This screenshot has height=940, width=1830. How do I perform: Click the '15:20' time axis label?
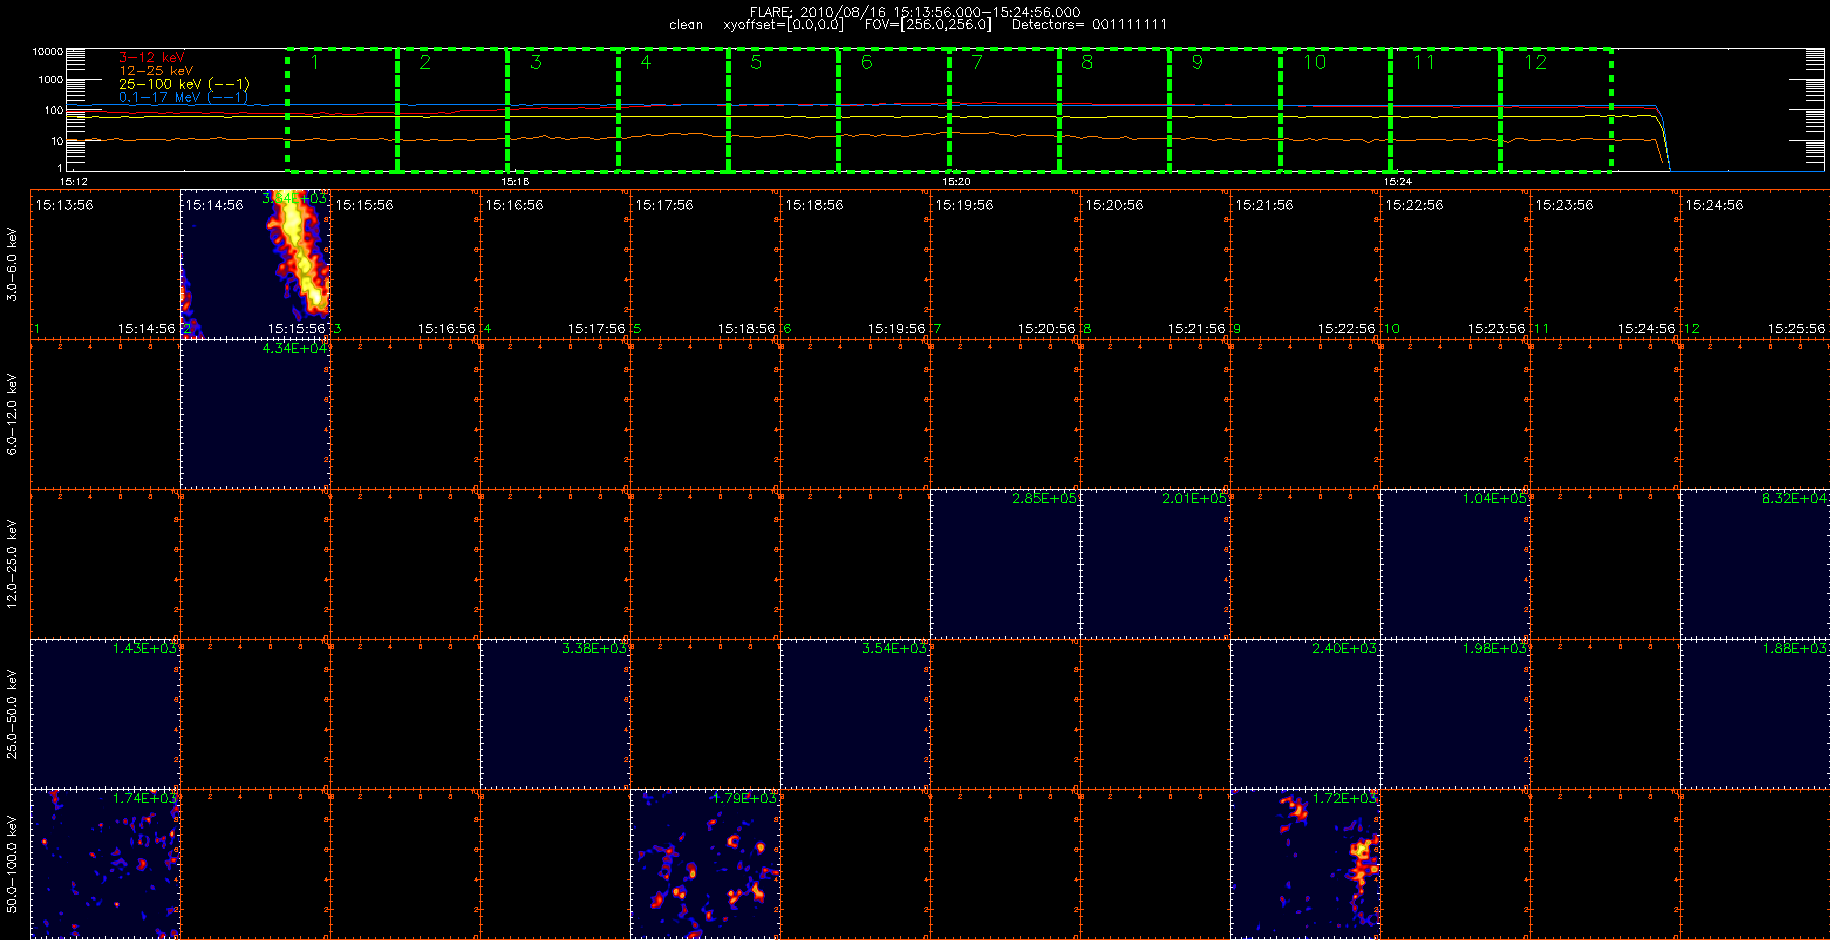(x=957, y=182)
